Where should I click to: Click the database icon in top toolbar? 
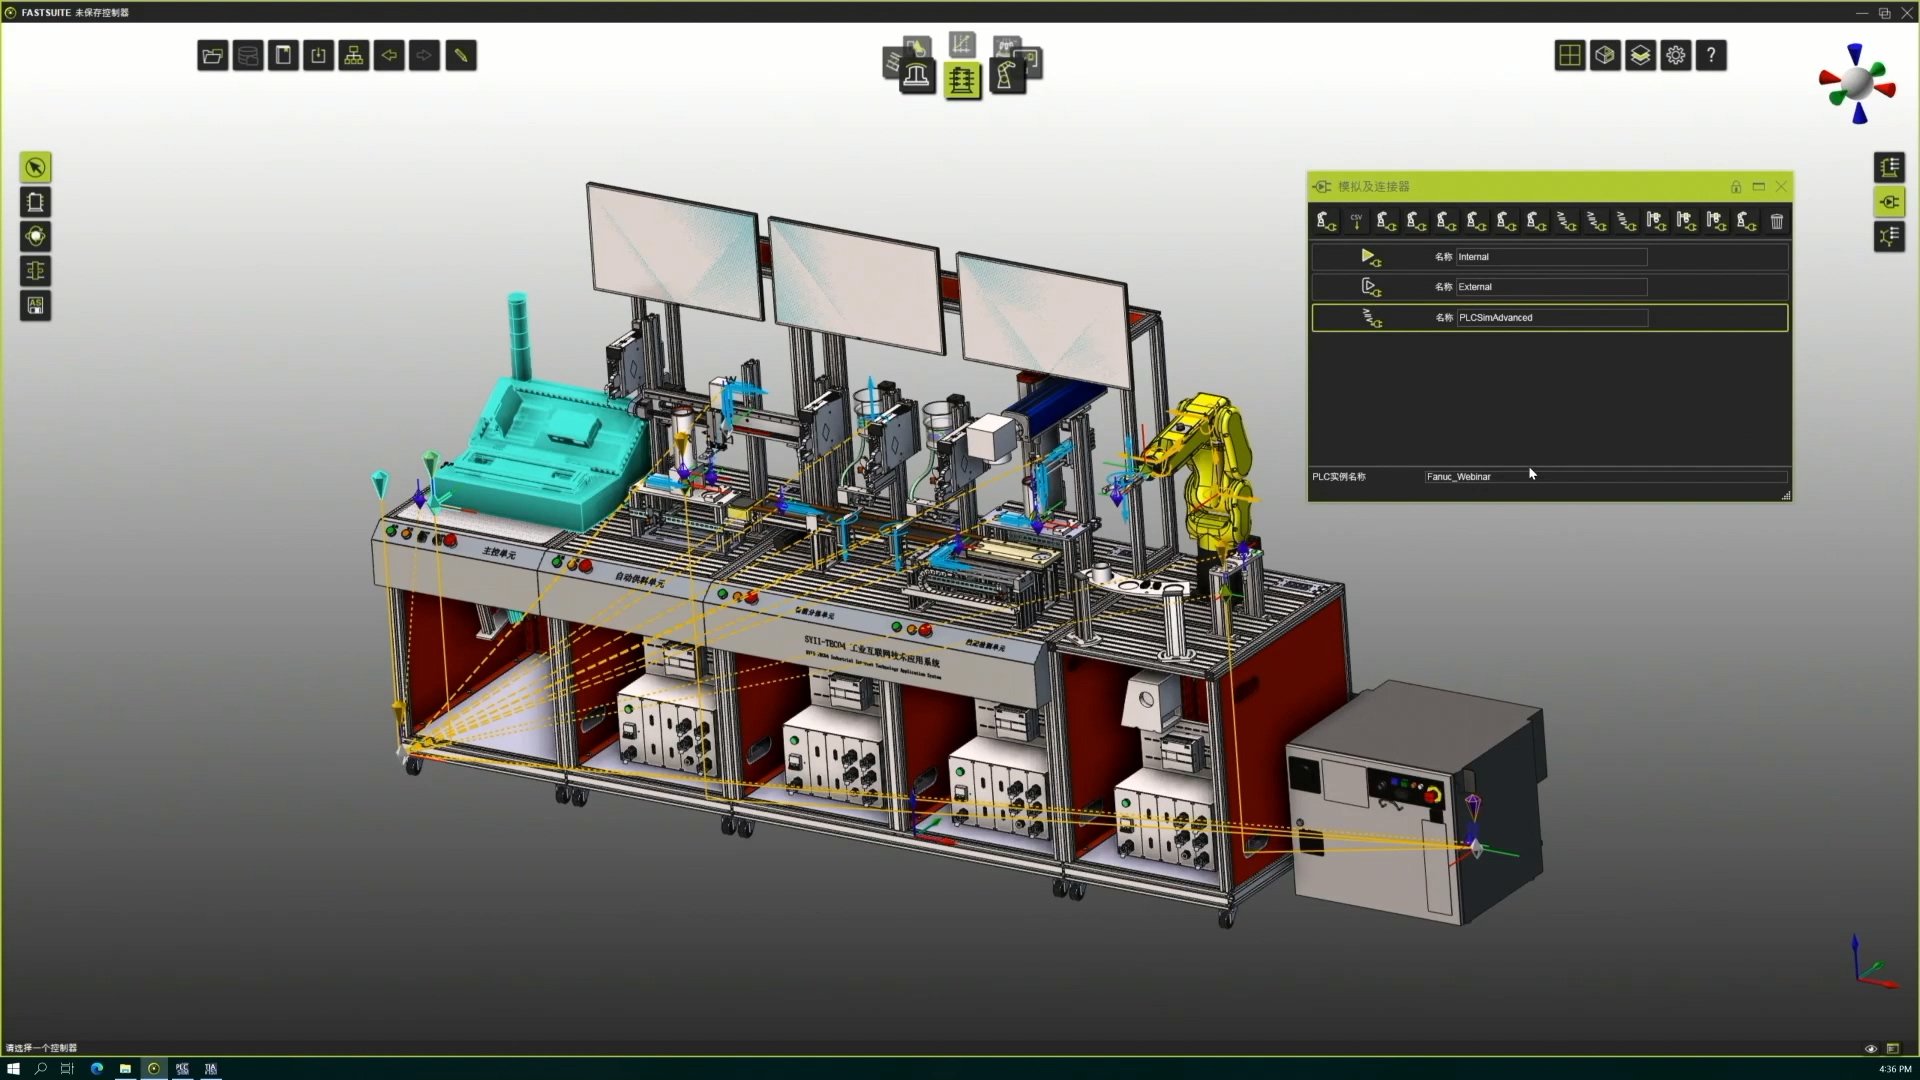coord(248,56)
